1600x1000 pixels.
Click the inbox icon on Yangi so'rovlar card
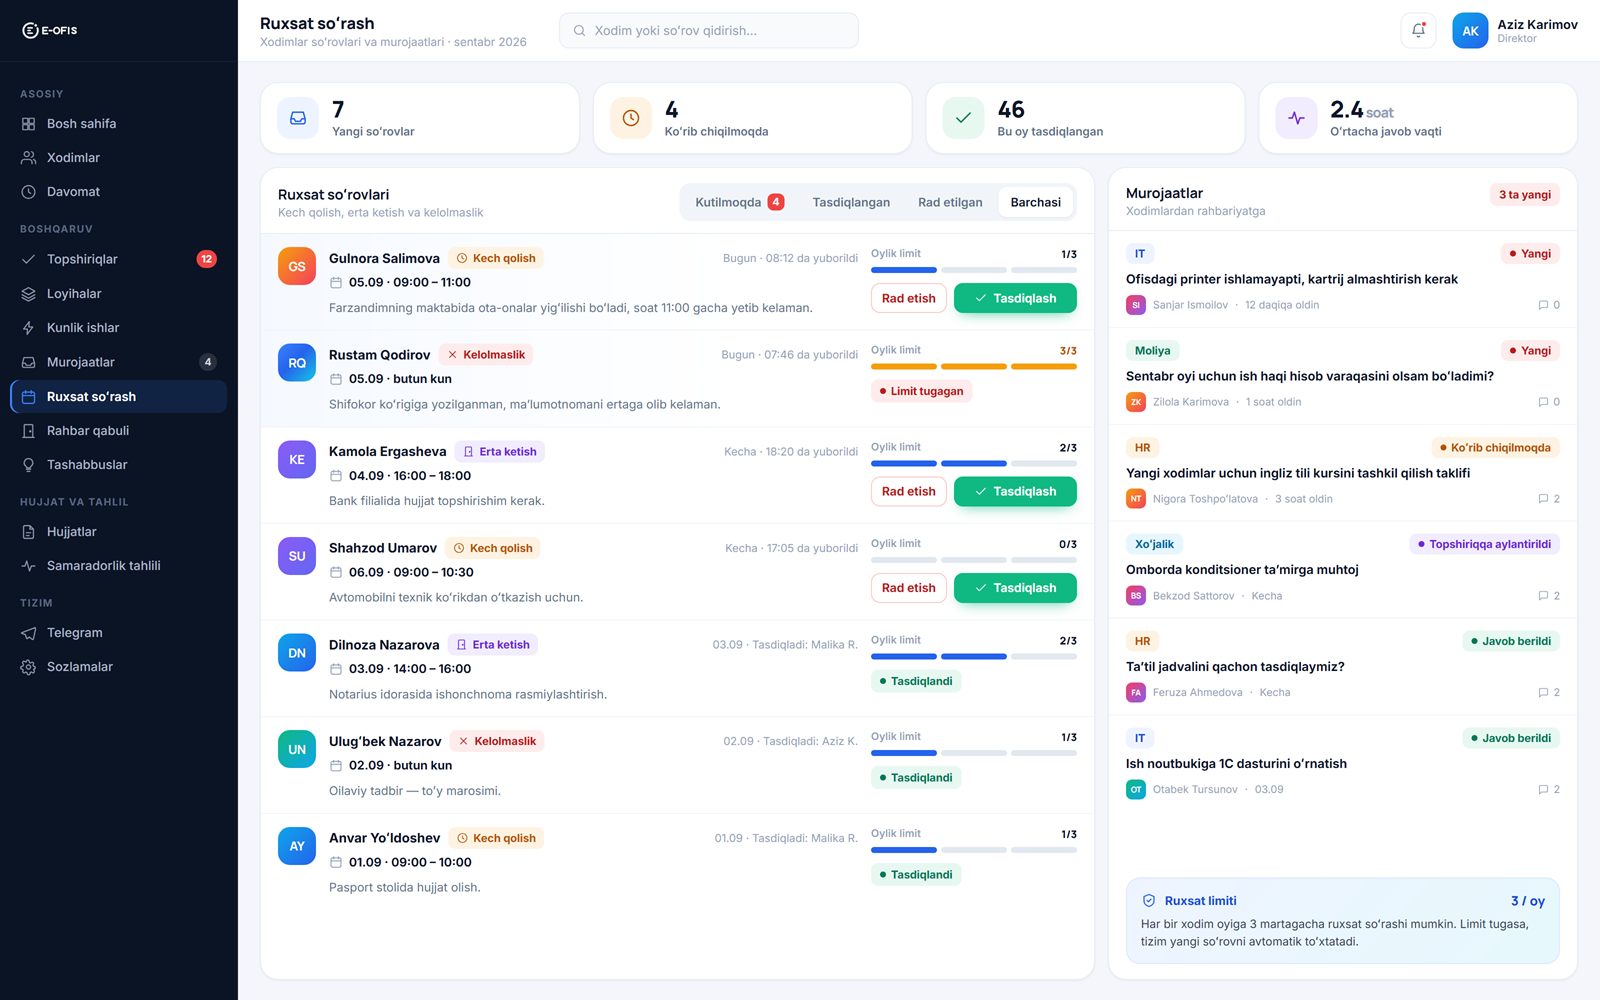pos(298,118)
